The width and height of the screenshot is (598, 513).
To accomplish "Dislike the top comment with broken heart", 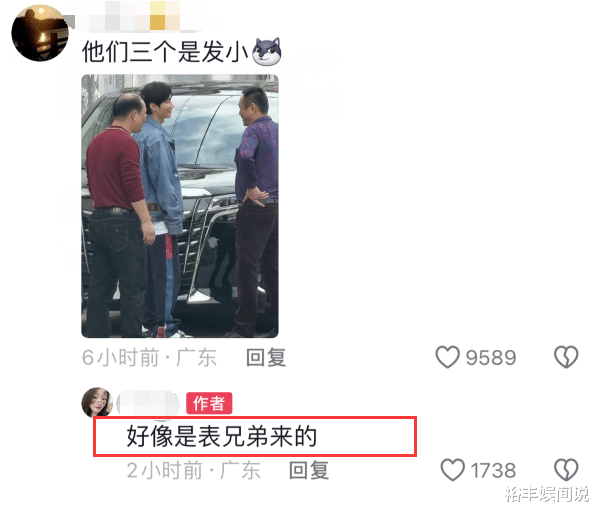I will [x=566, y=357].
